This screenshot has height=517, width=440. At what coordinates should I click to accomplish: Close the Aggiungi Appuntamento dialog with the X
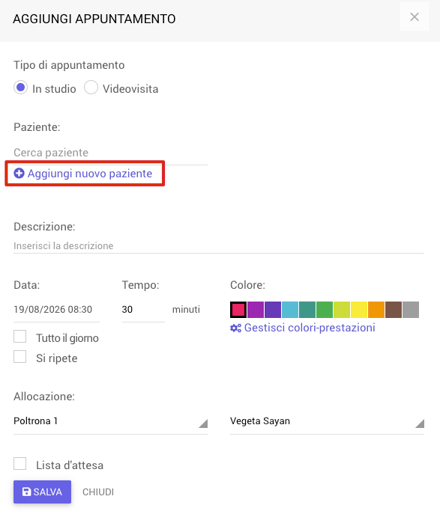click(x=414, y=17)
